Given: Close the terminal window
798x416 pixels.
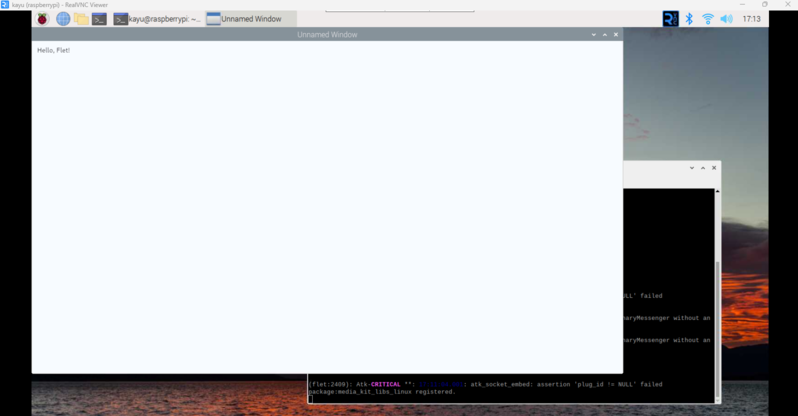Looking at the screenshot, I should pyautogui.click(x=714, y=168).
